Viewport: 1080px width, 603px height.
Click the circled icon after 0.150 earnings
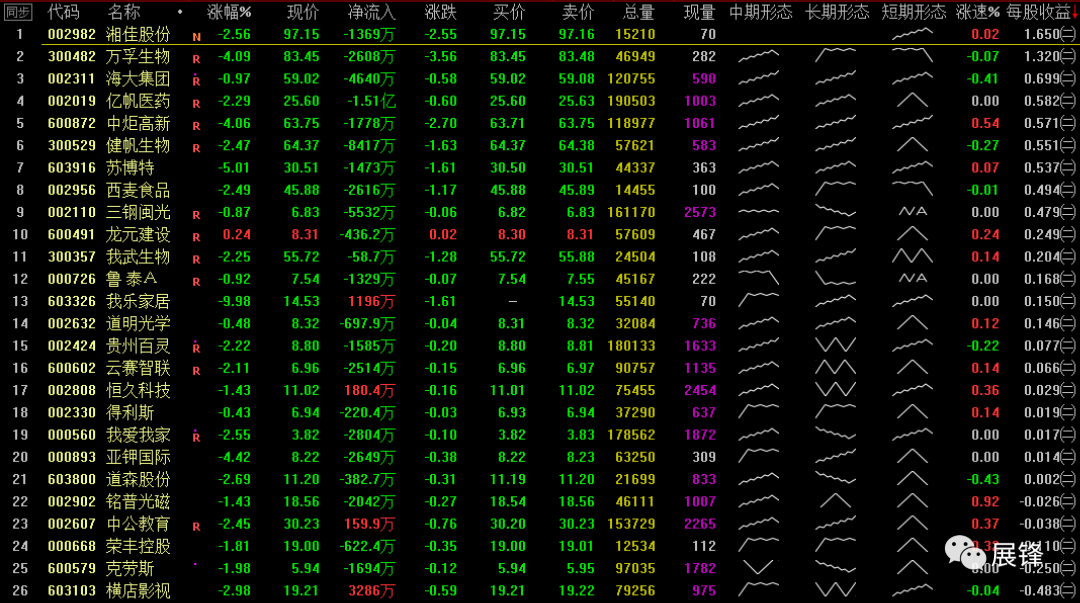pos(1068,301)
